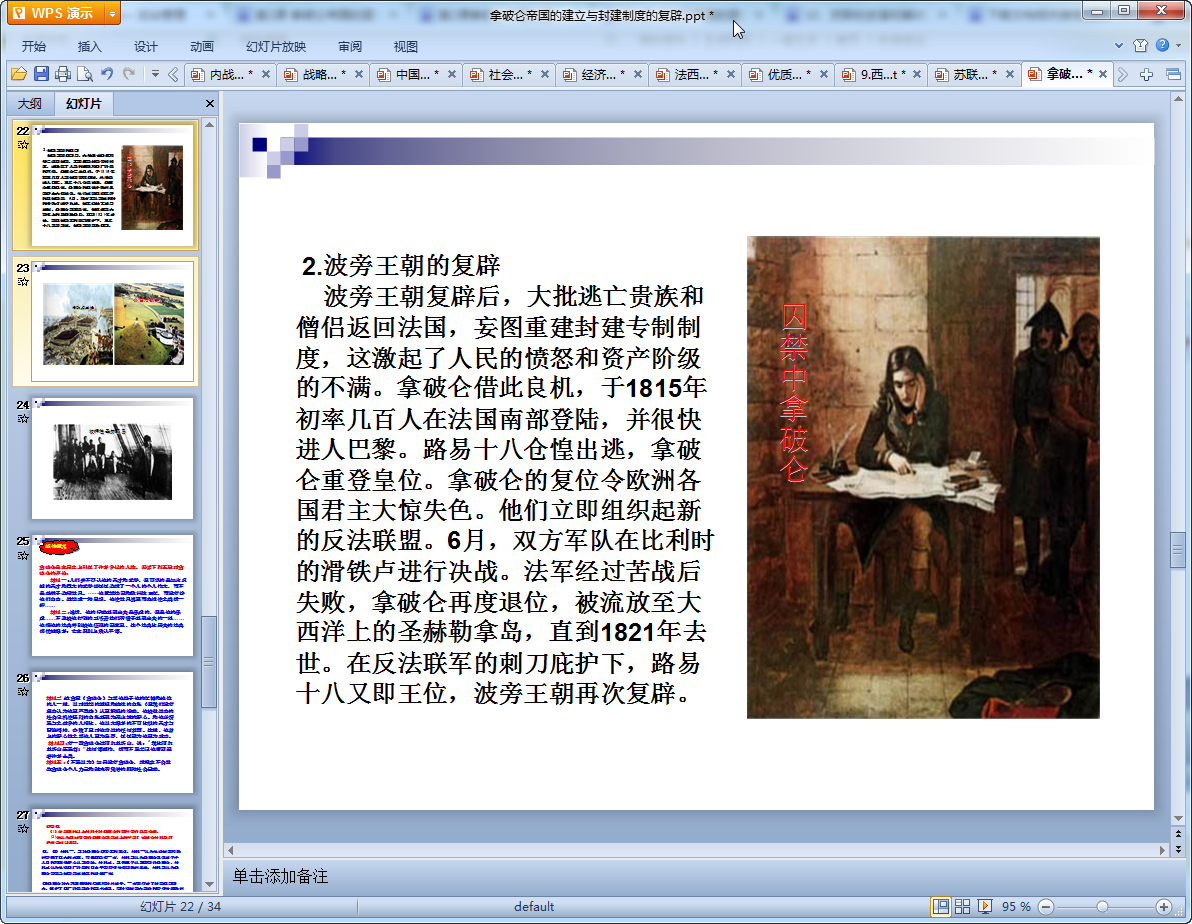Select slide 22 thumbnail
Image resolution: width=1192 pixels, height=924 pixels.
pyautogui.click(x=113, y=186)
